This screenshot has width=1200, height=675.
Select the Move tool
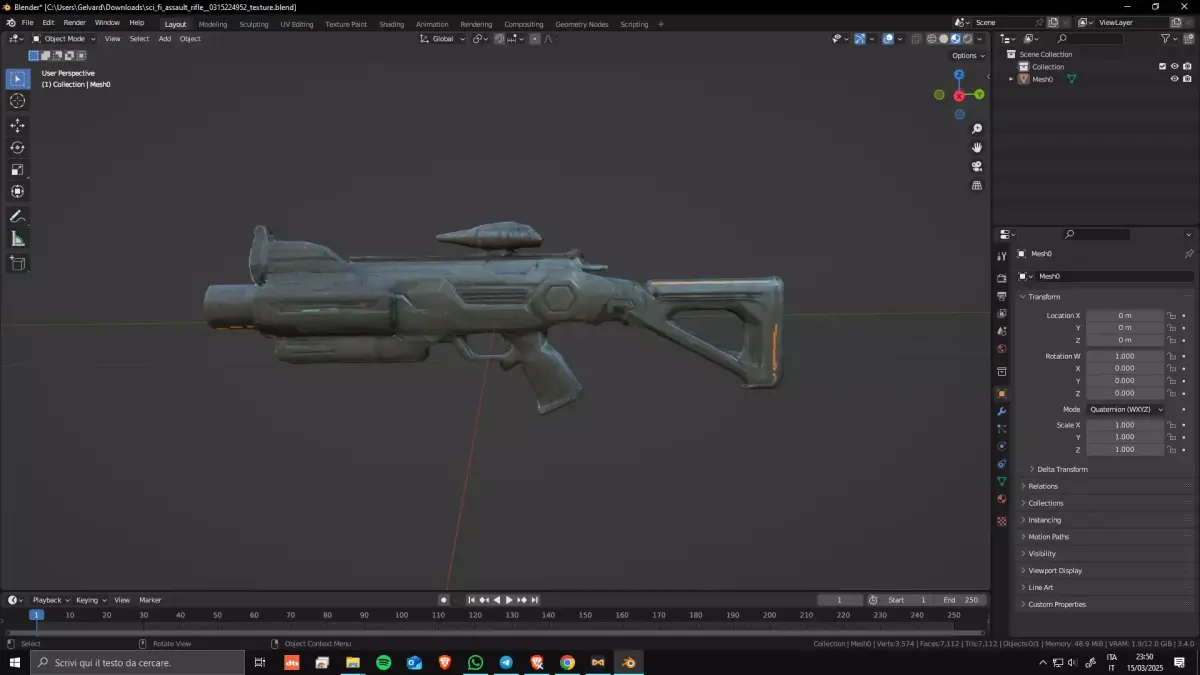17,125
